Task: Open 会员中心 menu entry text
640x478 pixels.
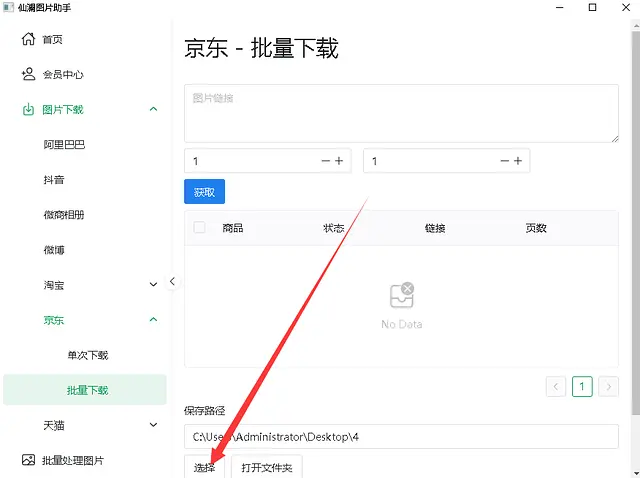Action: (x=63, y=75)
